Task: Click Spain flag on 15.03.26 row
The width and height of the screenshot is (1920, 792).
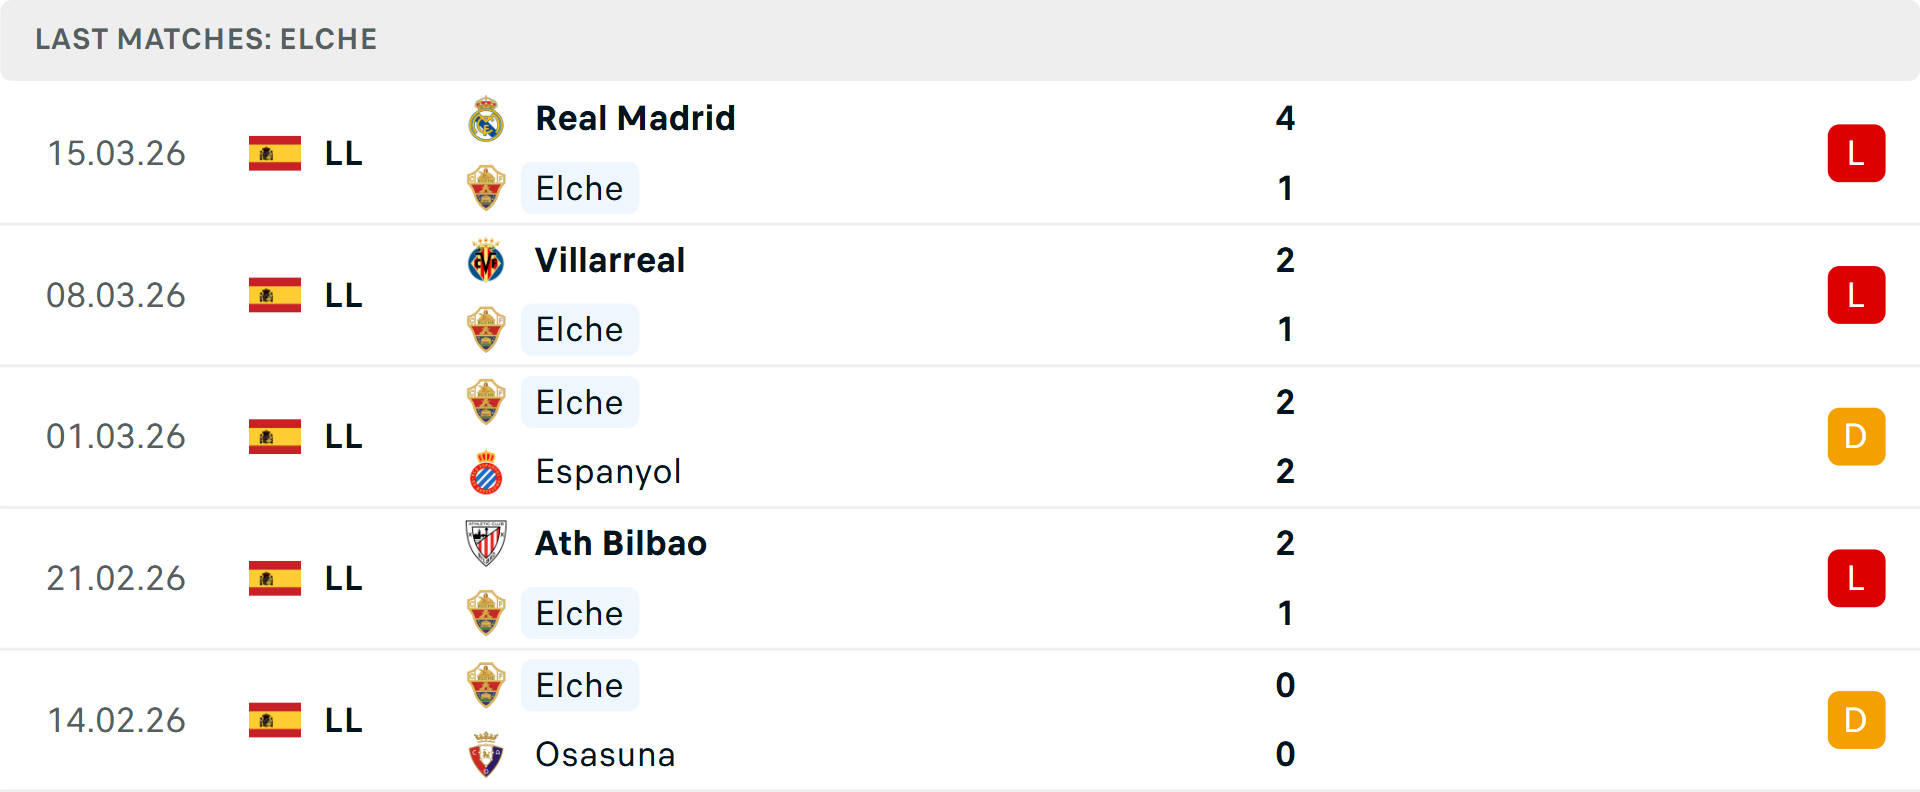Action: [x=275, y=153]
